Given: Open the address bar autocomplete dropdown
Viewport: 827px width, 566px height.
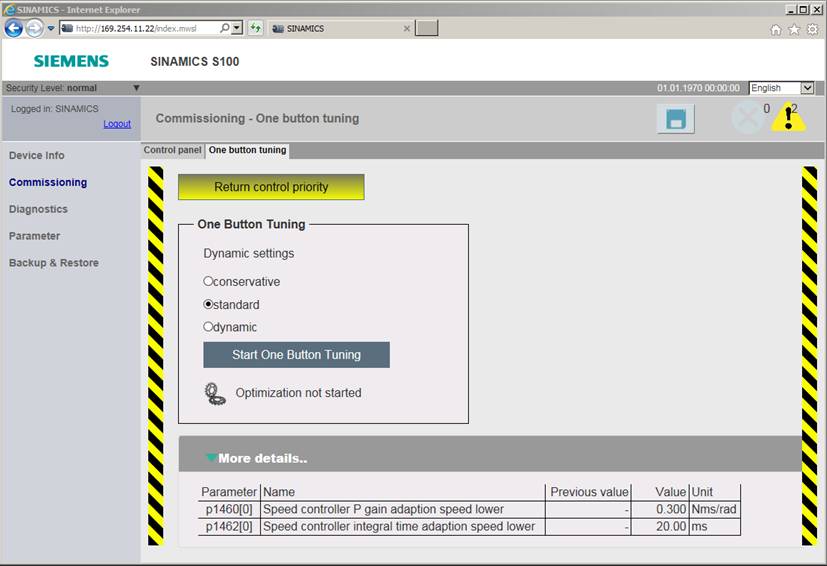Looking at the screenshot, I should [x=237, y=28].
